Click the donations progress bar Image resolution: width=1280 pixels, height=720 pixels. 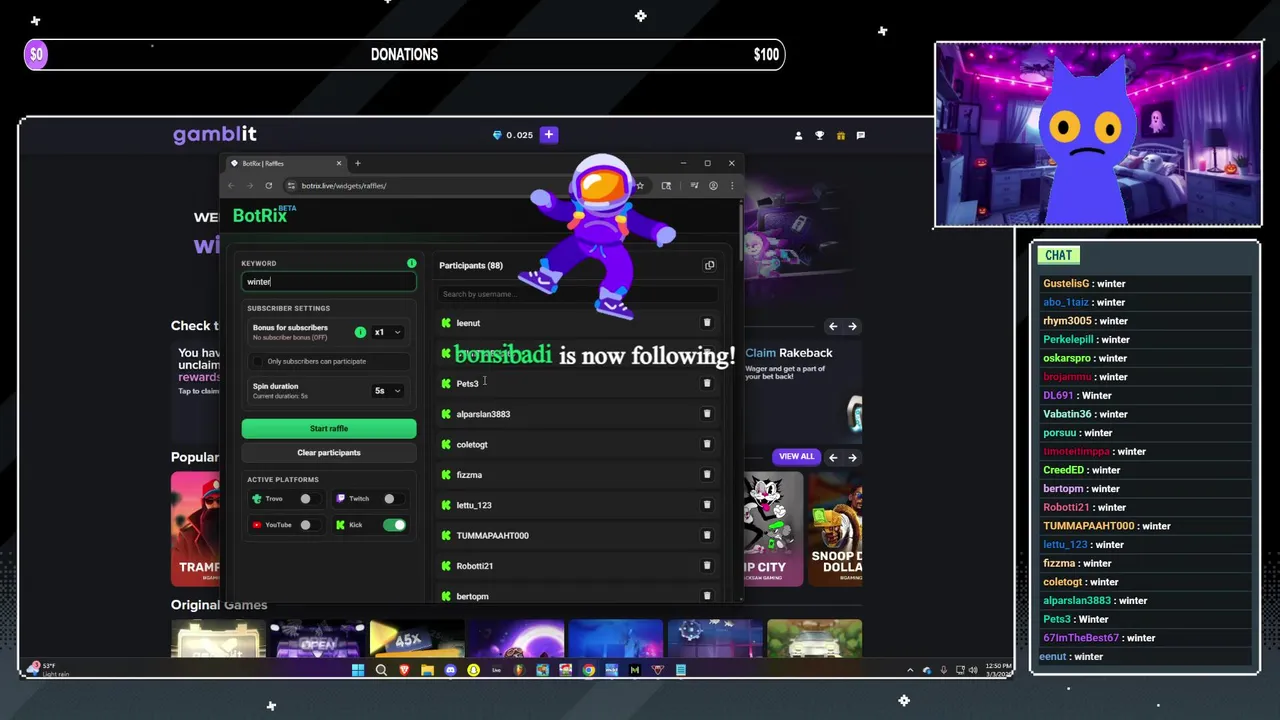[404, 55]
